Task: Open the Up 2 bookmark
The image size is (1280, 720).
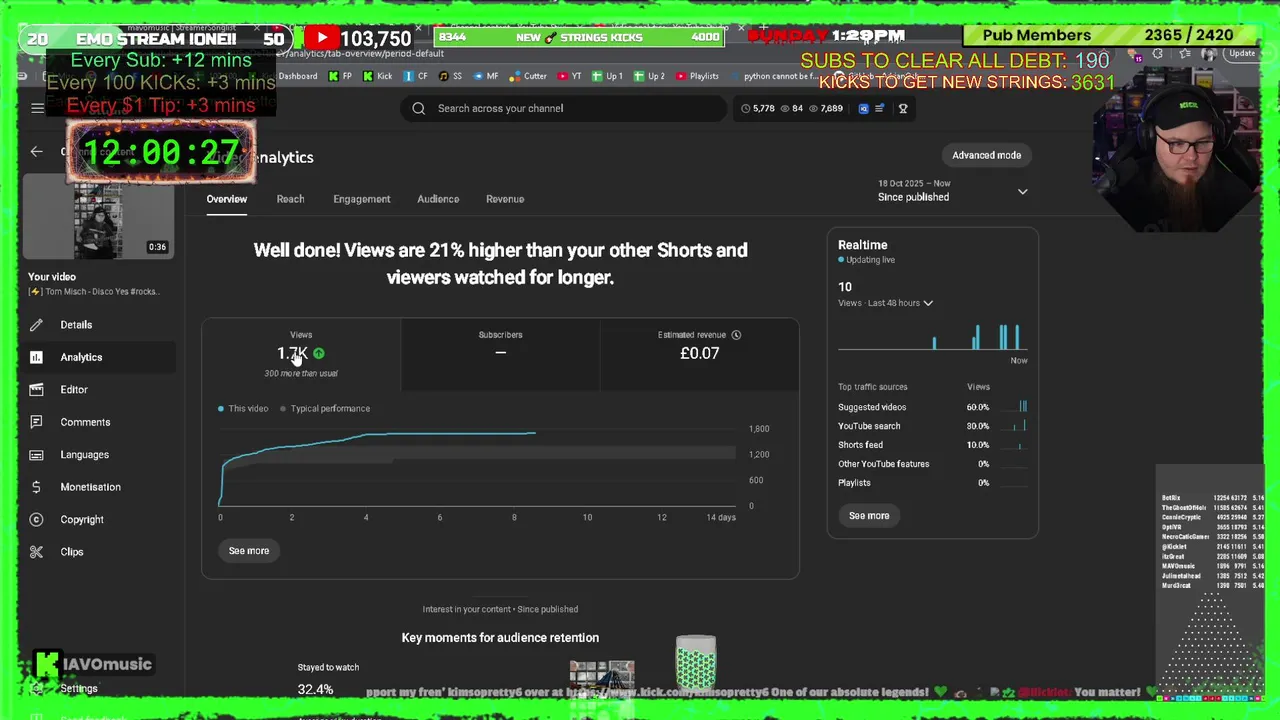Action: (x=649, y=76)
